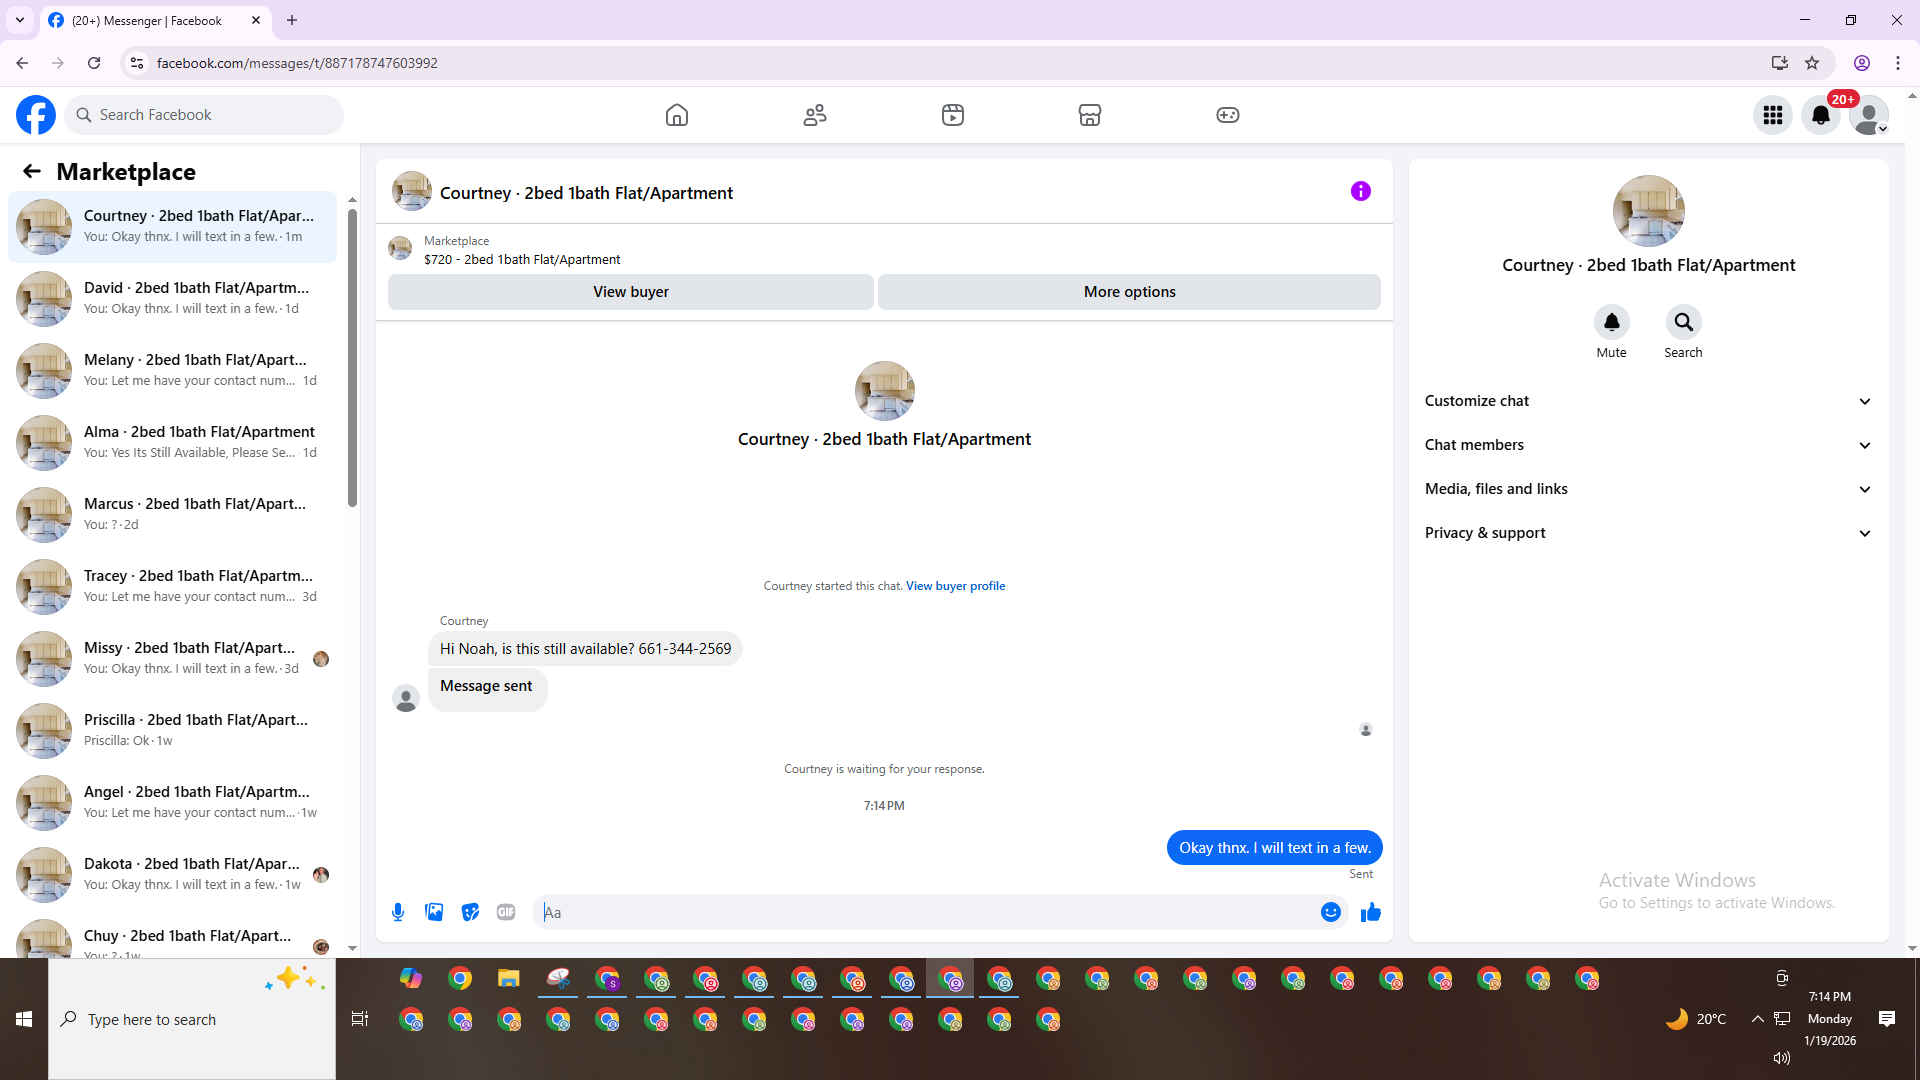Send a thumbs-up like

1370,912
